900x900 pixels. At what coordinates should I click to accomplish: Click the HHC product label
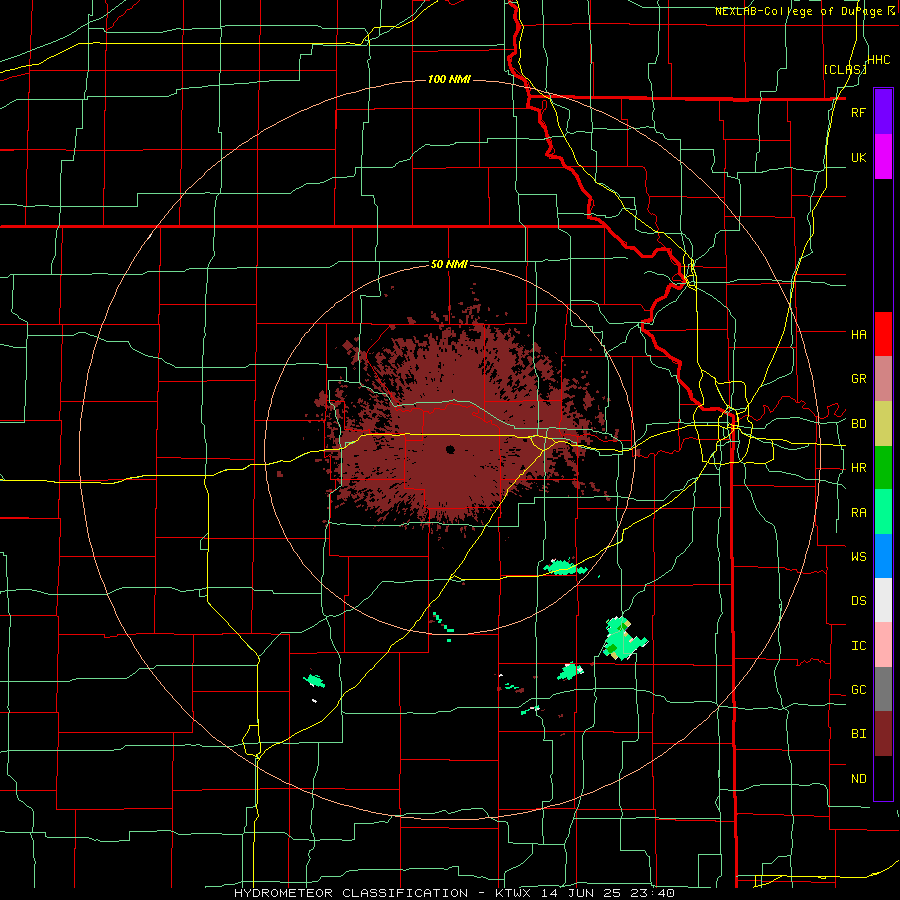pyautogui.click(x=879, y=60)
